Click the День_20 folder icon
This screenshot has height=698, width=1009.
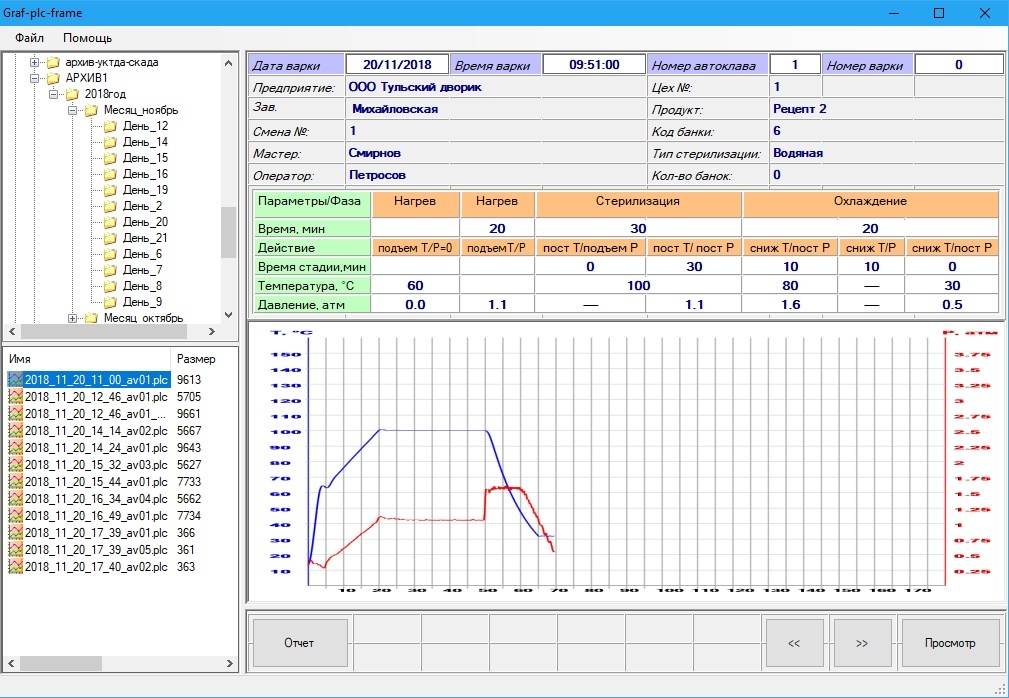(110, 222)
